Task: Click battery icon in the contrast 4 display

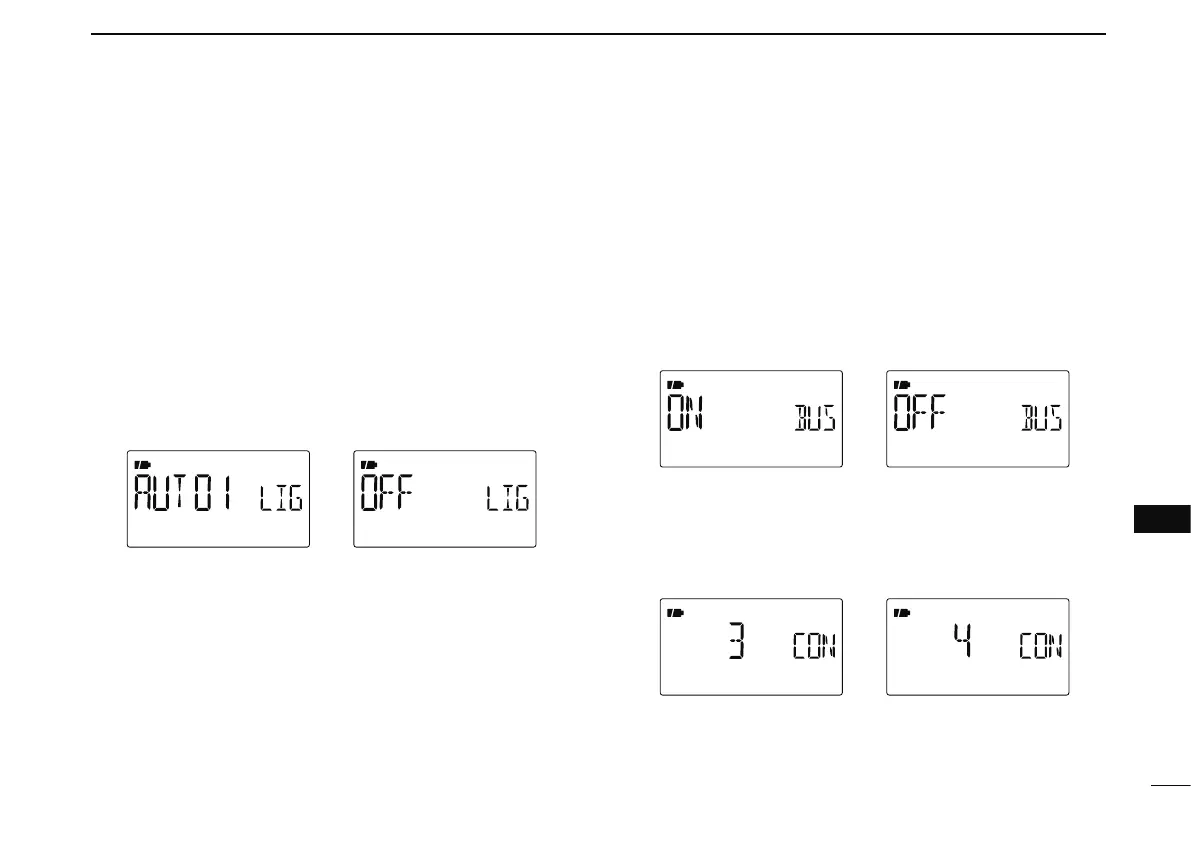Action: pyautogui.click(x=902, y=611)
